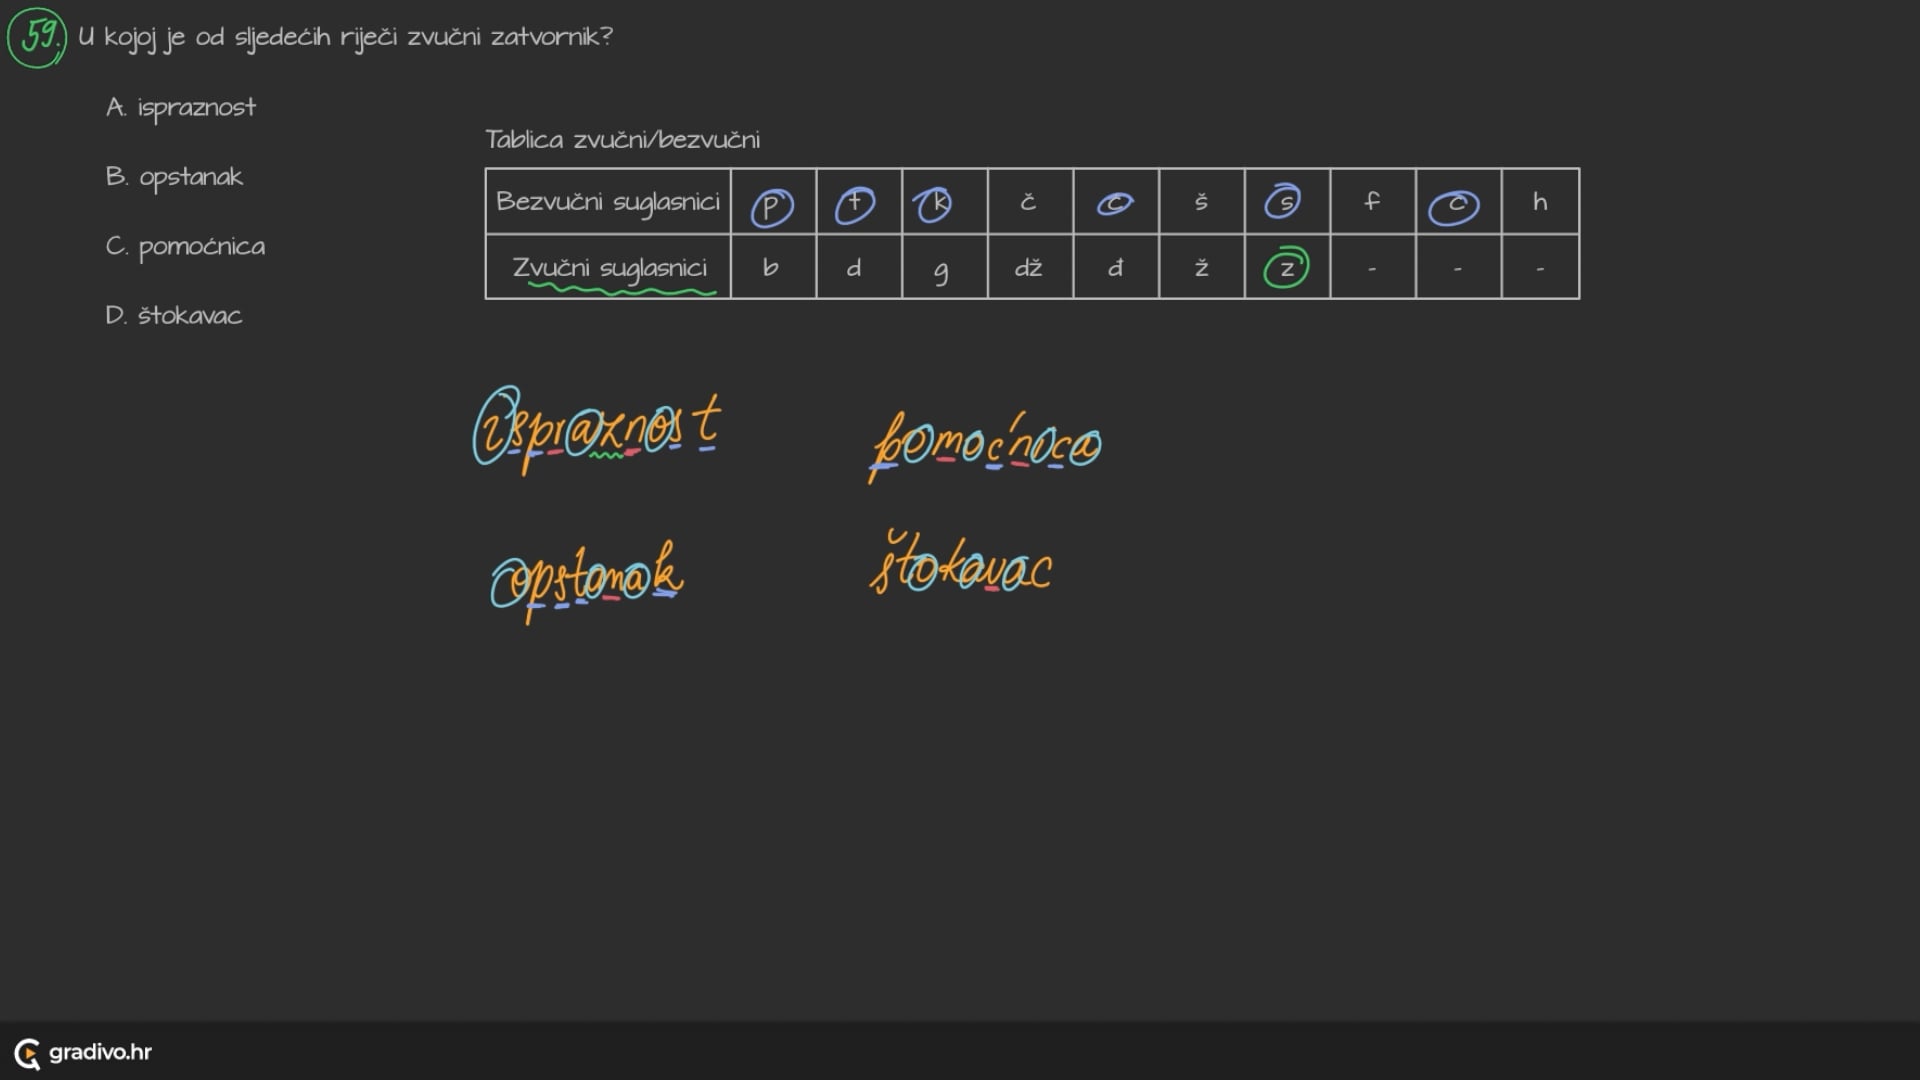This screenshot has height=1080, width=1920.
Task: Click the question text about zvučni zatvornik
Action: [x=345, y=38]
